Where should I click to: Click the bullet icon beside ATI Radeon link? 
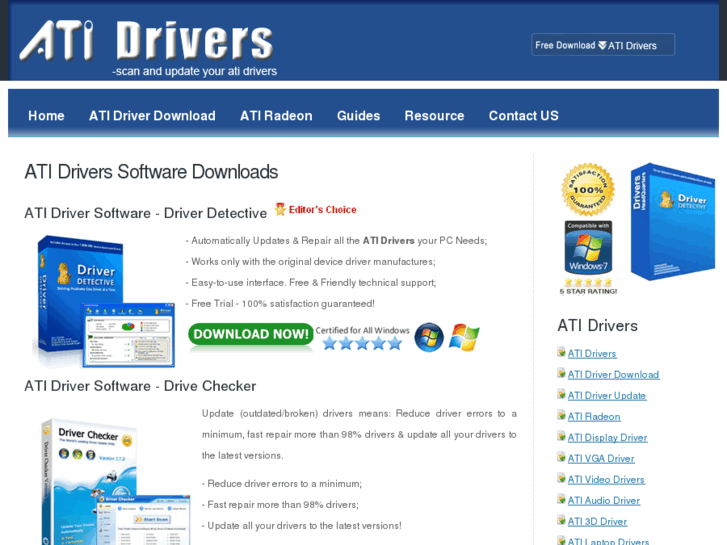[561, 415]
